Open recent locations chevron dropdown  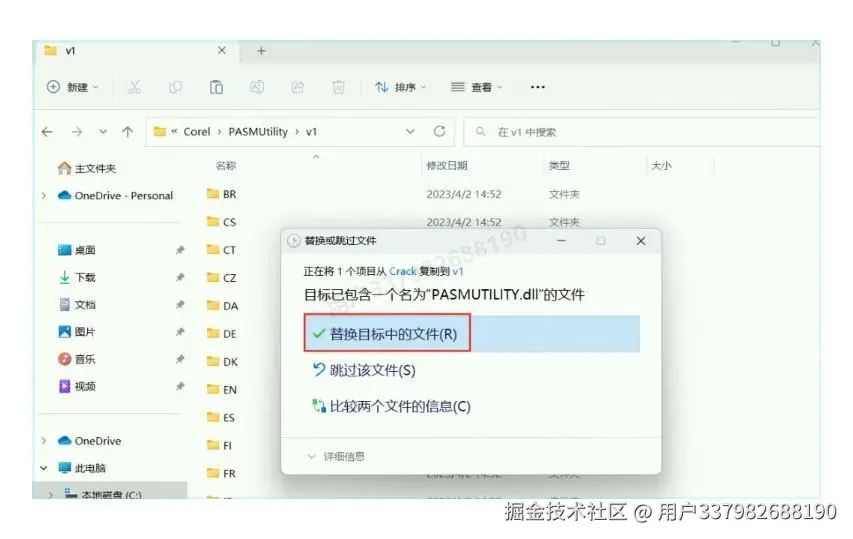(x=103, y=132)
